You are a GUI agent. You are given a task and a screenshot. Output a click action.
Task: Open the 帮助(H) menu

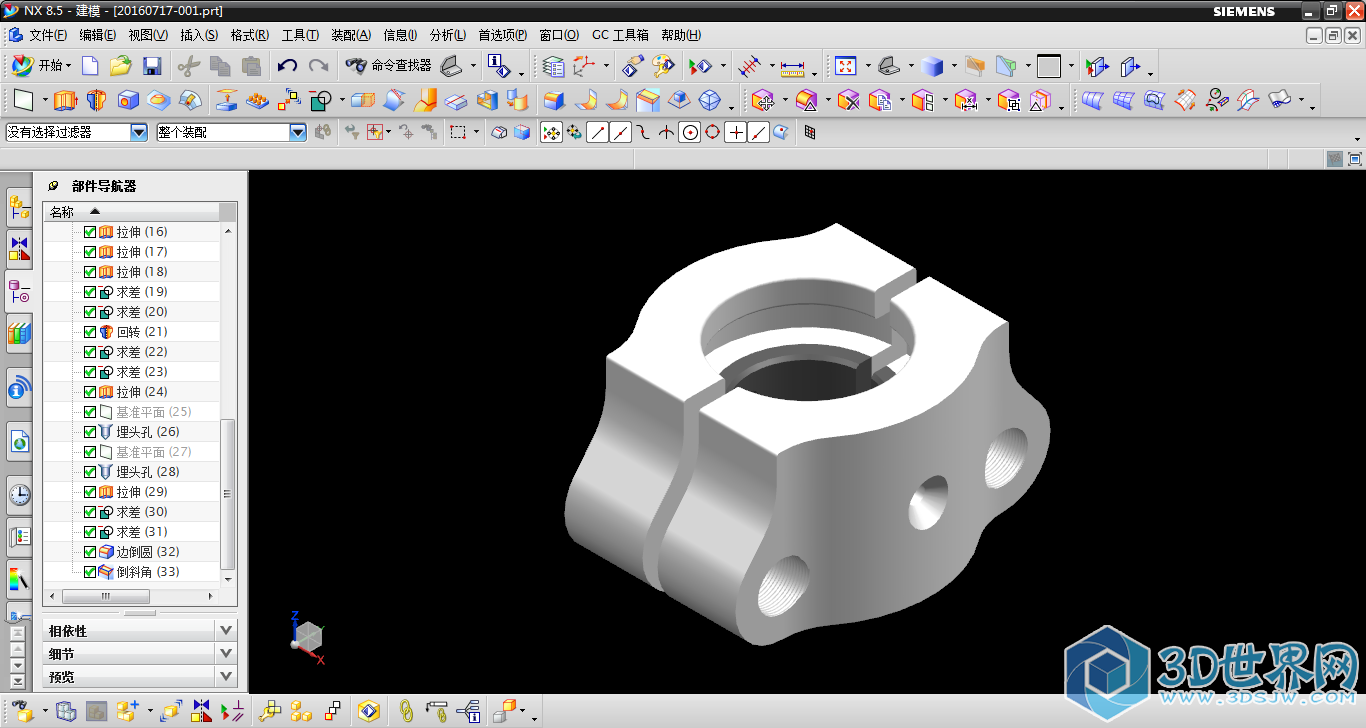(x=681, y=35)
